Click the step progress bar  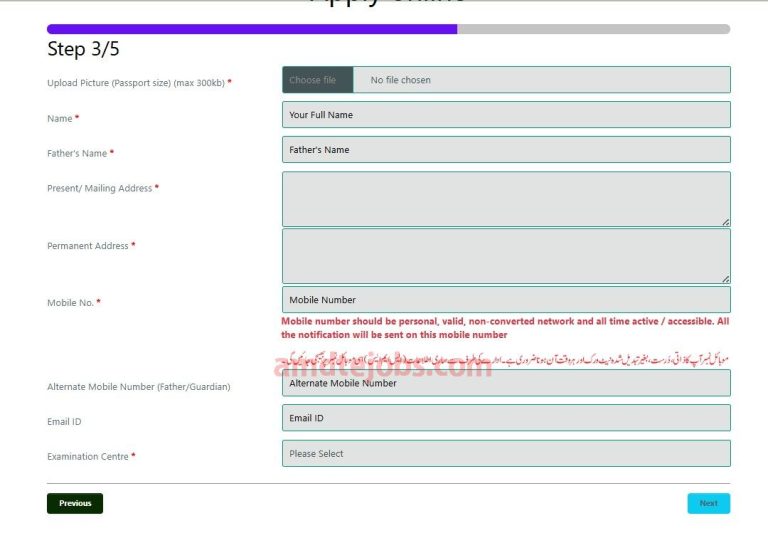pos(388,29)
